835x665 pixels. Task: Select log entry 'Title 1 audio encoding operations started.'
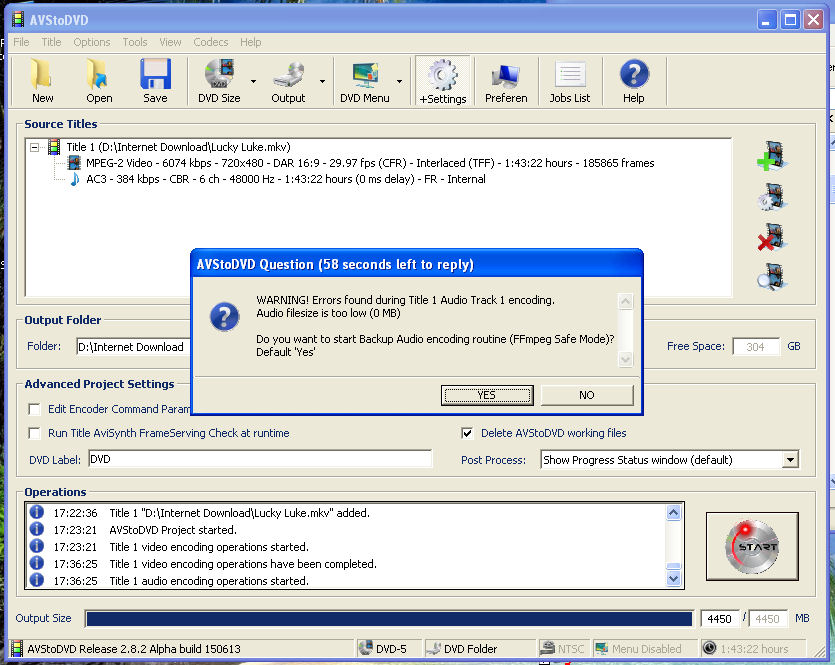point(209,581)
